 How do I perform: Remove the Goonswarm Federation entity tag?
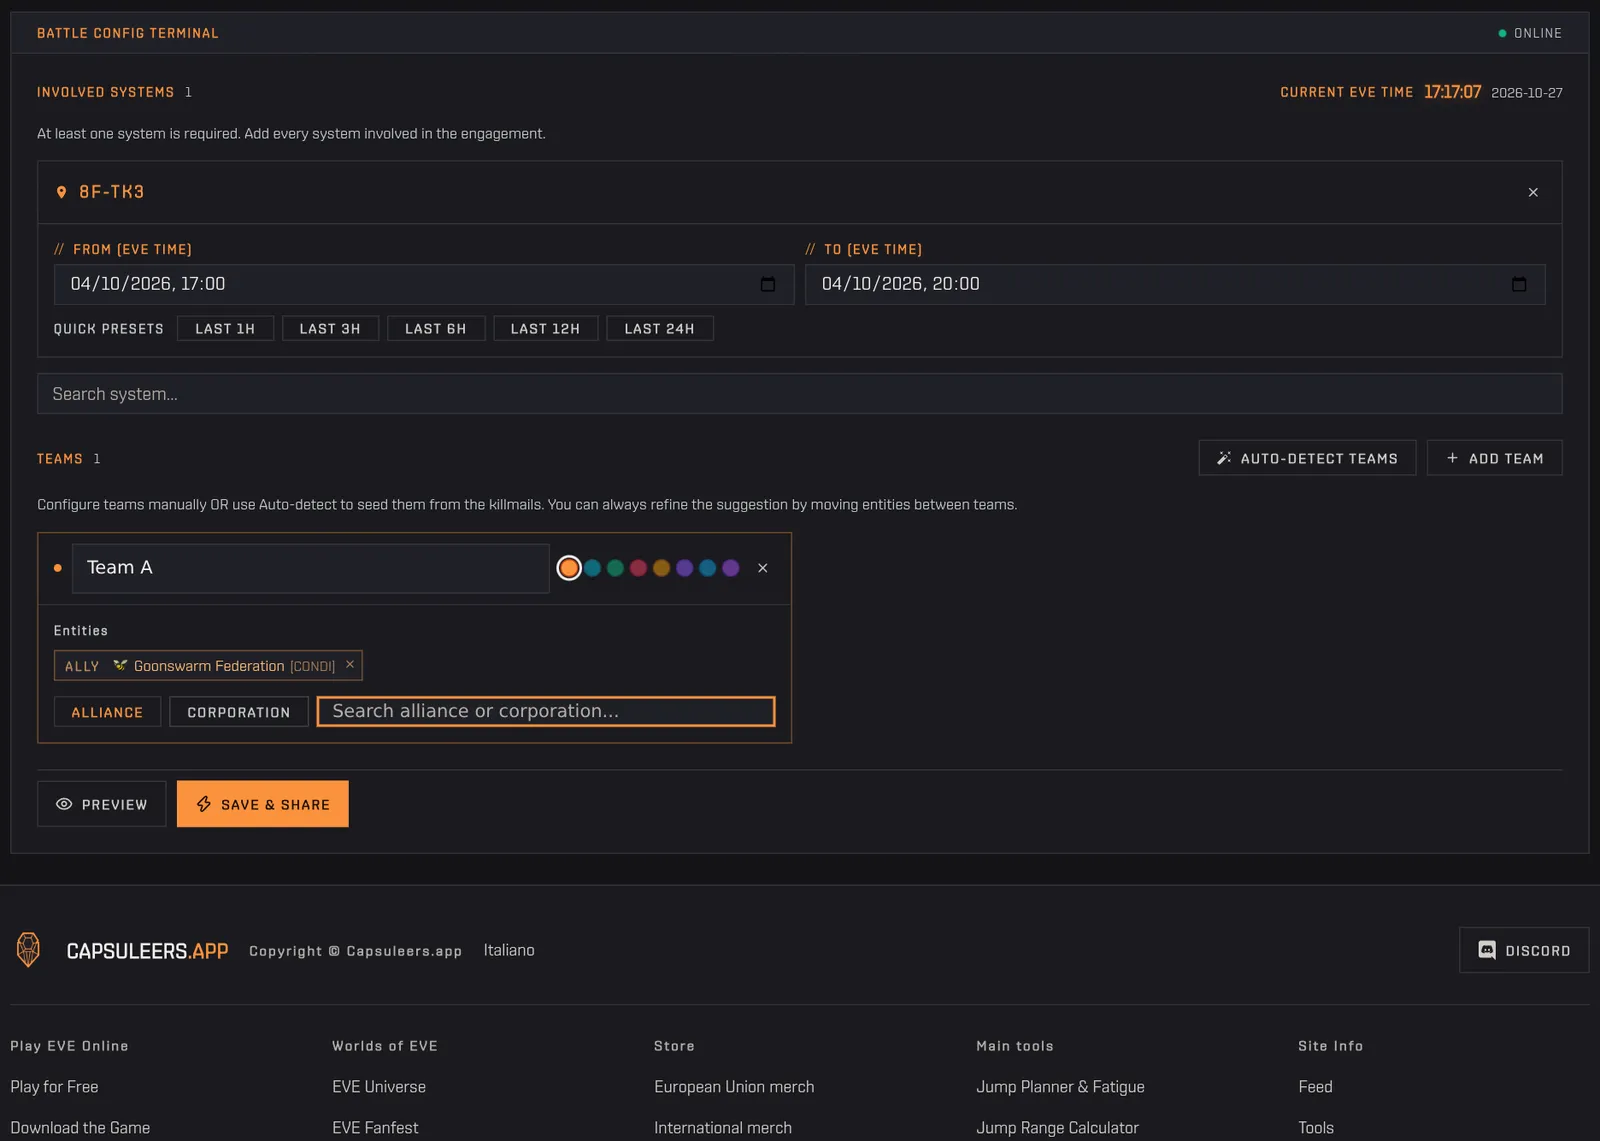(350, 664)
